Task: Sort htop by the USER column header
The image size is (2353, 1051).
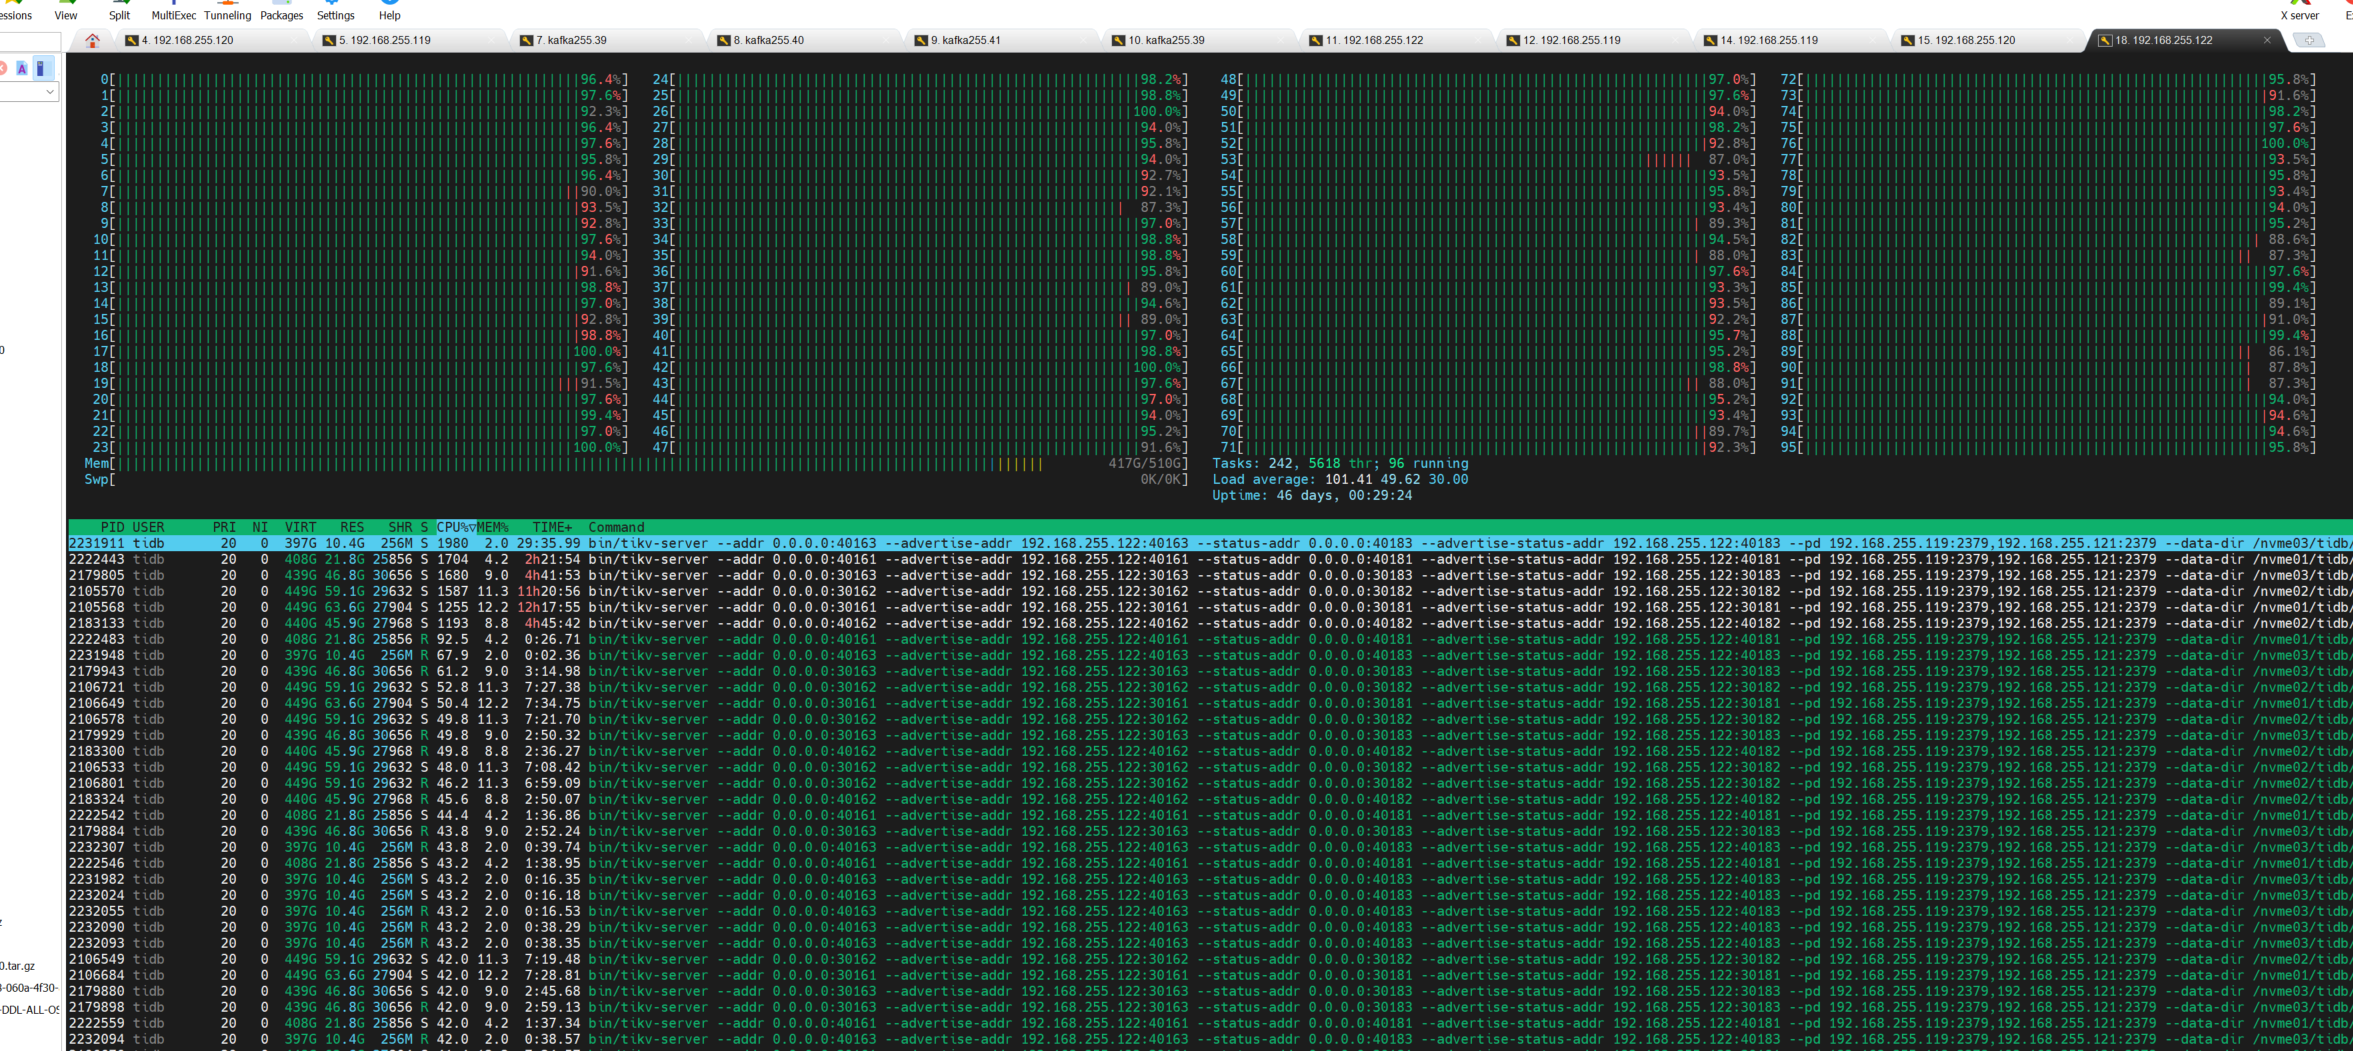Action: [x=148, y=527]
